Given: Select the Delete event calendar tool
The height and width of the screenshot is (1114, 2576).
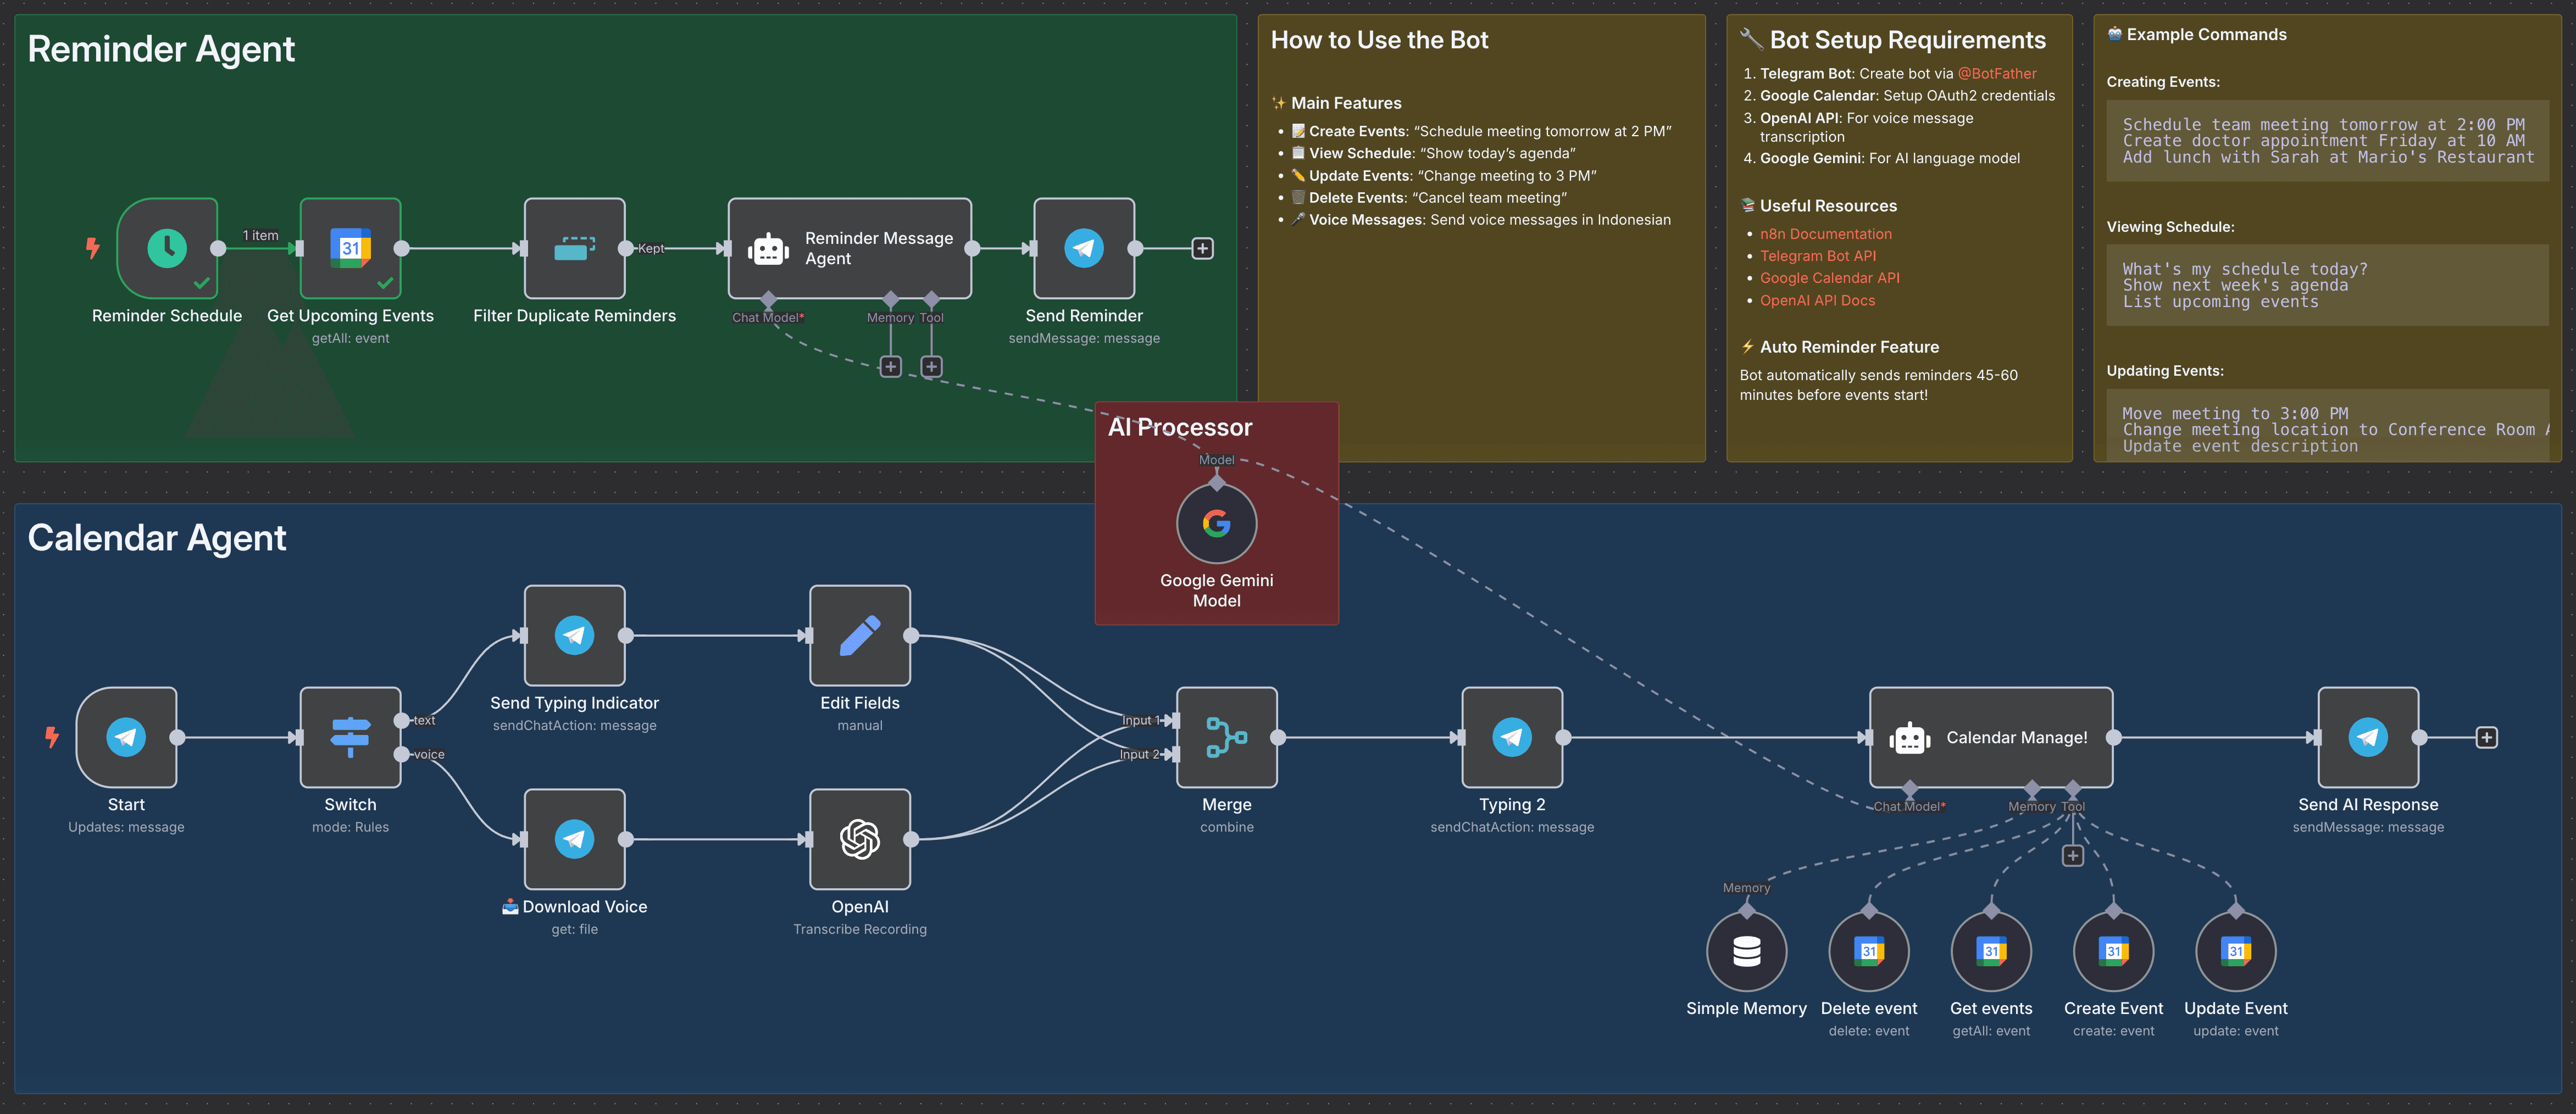Looking at the screenshot, I should (x=1869, y=951).
